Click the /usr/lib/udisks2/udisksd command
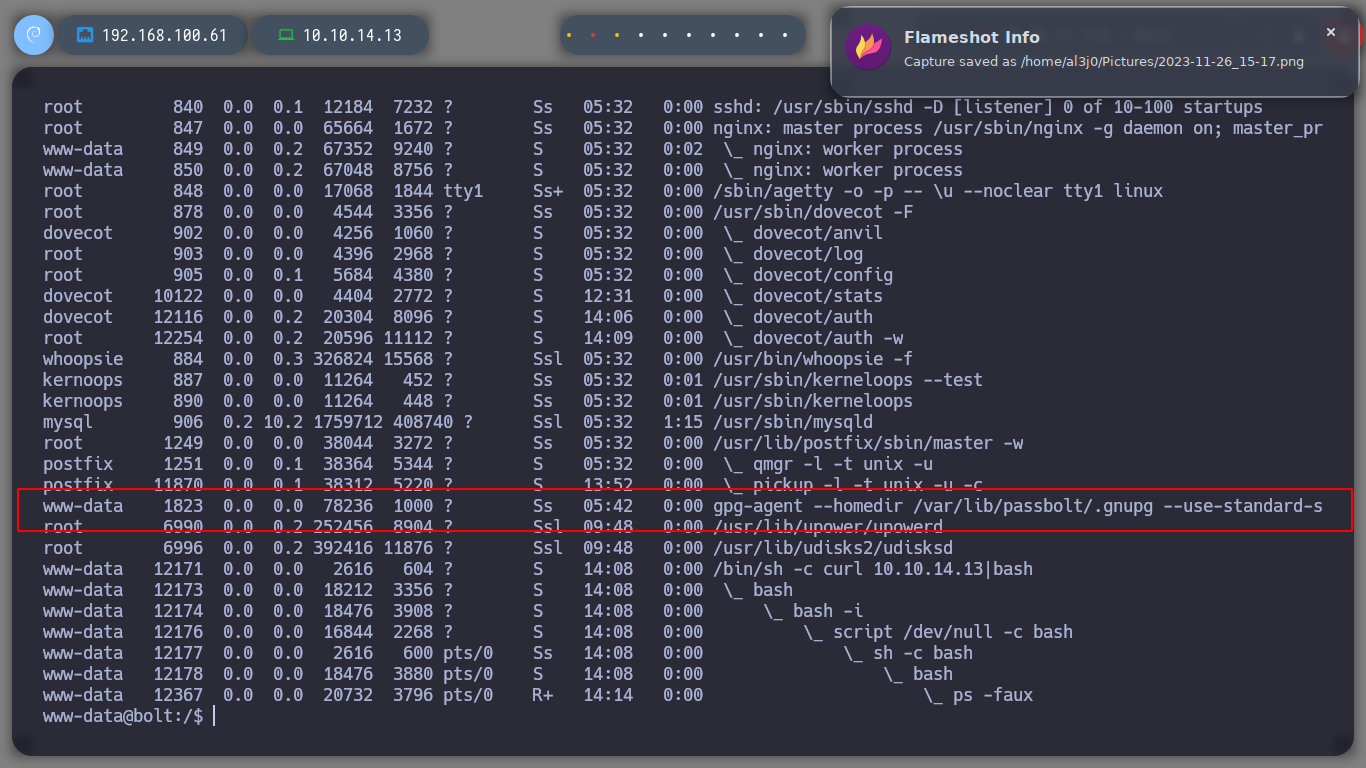 tap(833, 548)
